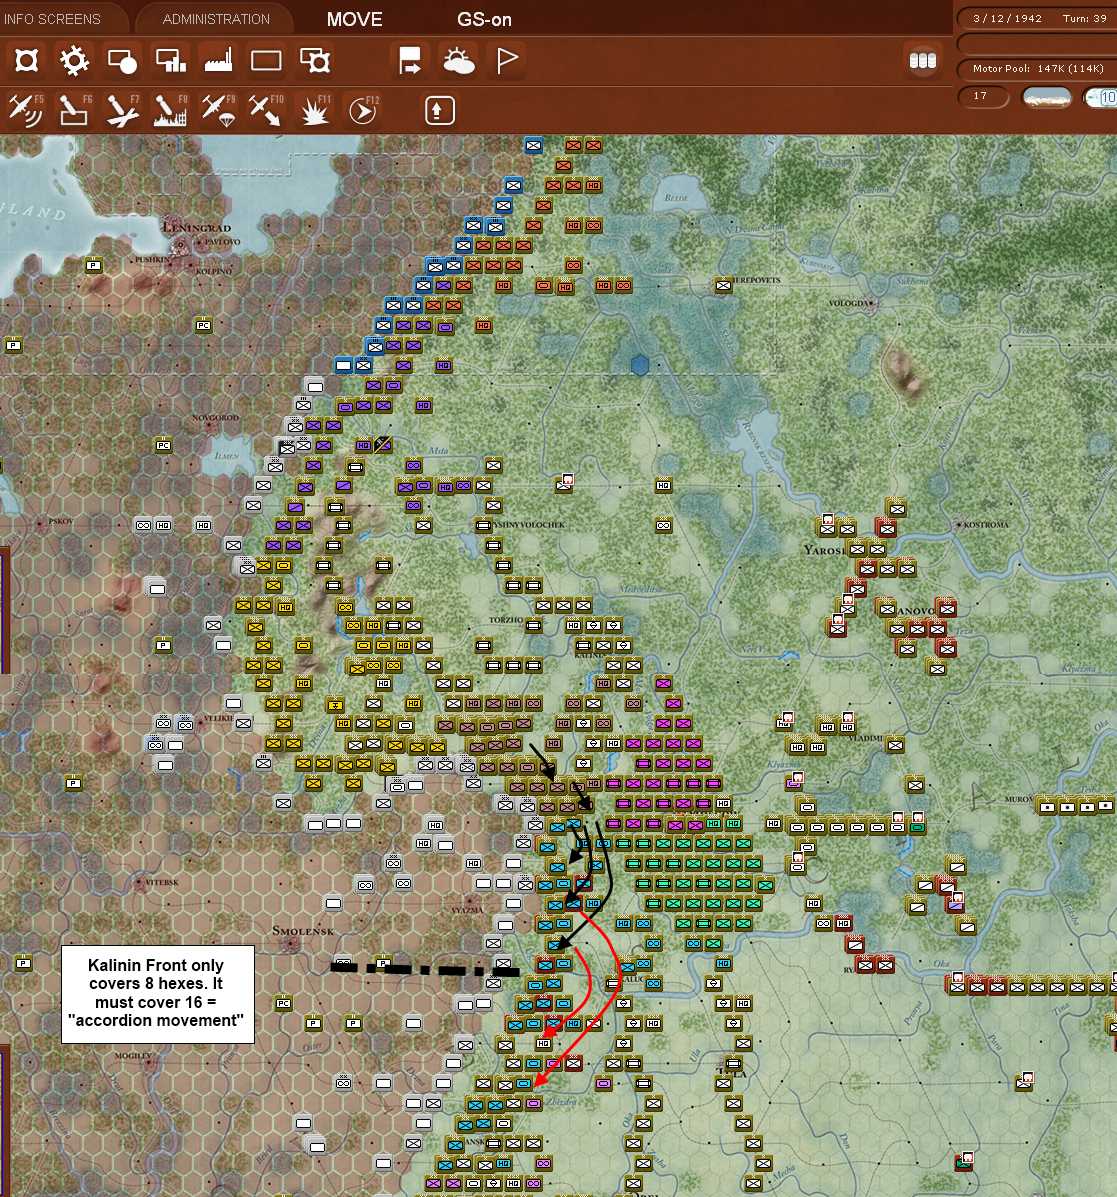Click the Turn: 39 indicator

coord(1084,18)
